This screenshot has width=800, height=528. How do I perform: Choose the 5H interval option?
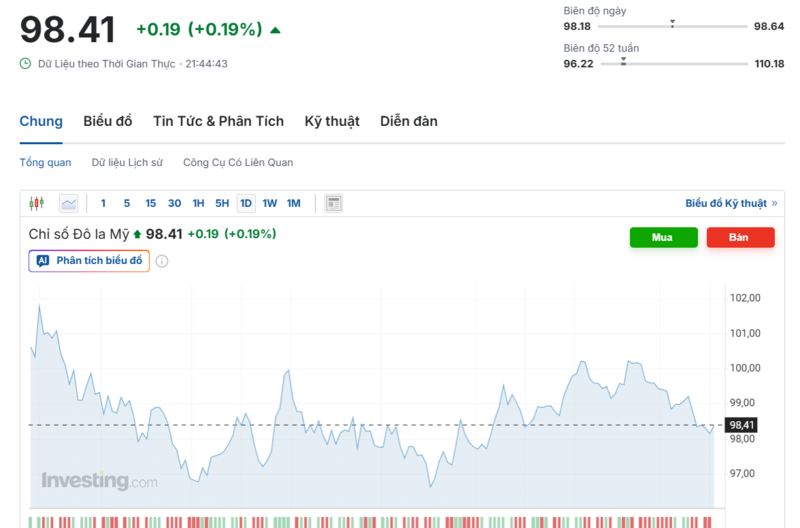[222, 203]
